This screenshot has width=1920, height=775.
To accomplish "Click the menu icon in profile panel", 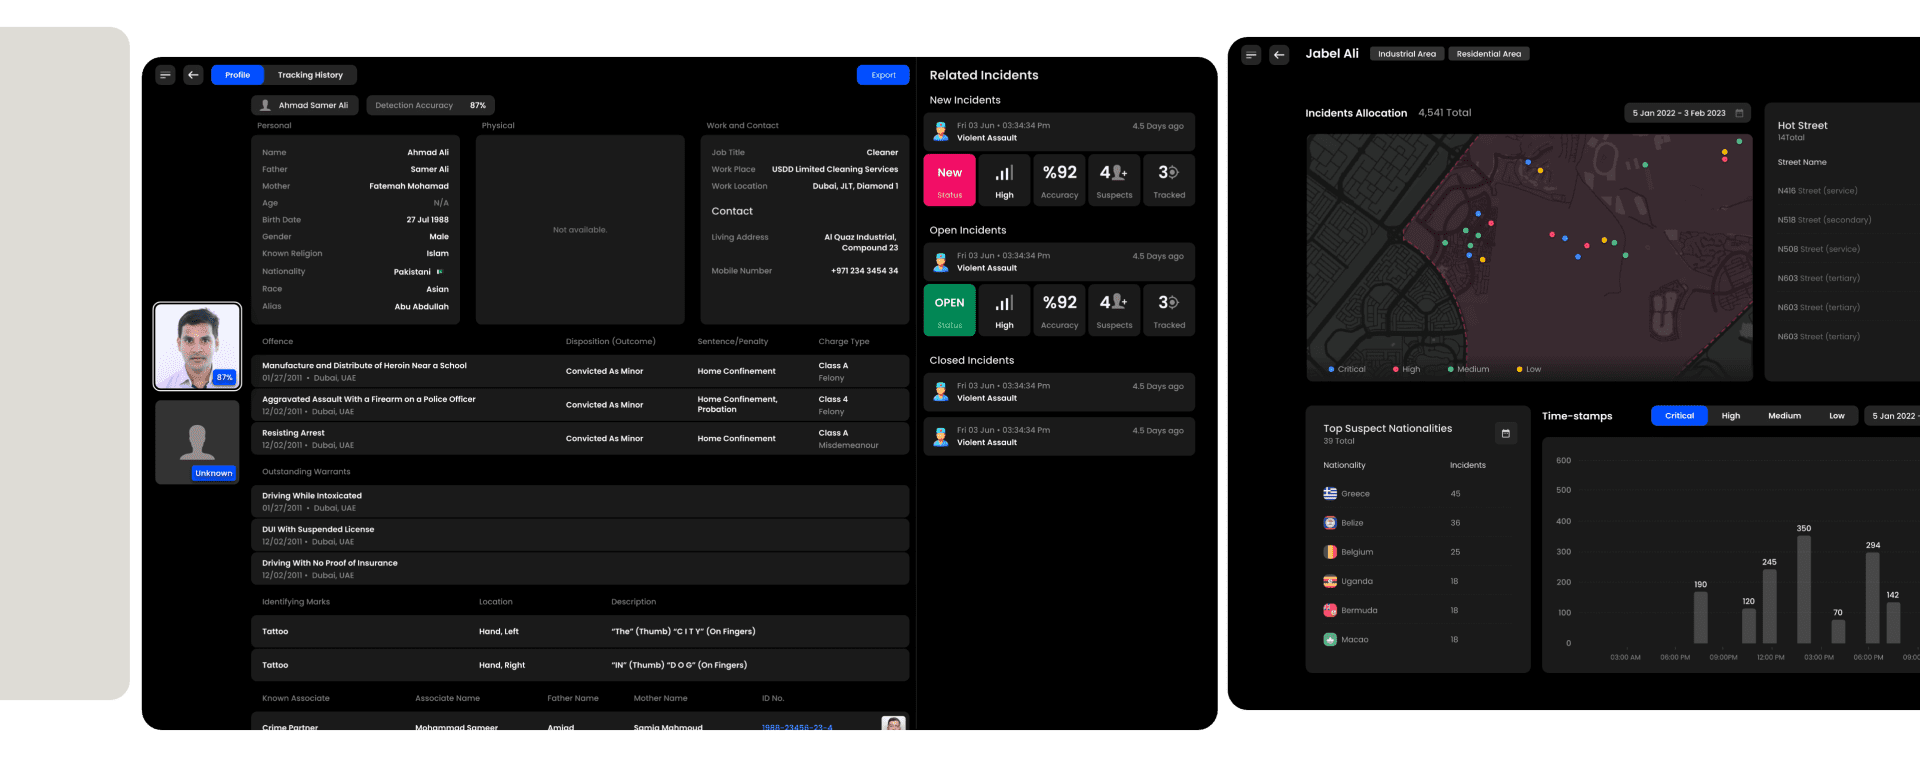I will tap(166, 75).
